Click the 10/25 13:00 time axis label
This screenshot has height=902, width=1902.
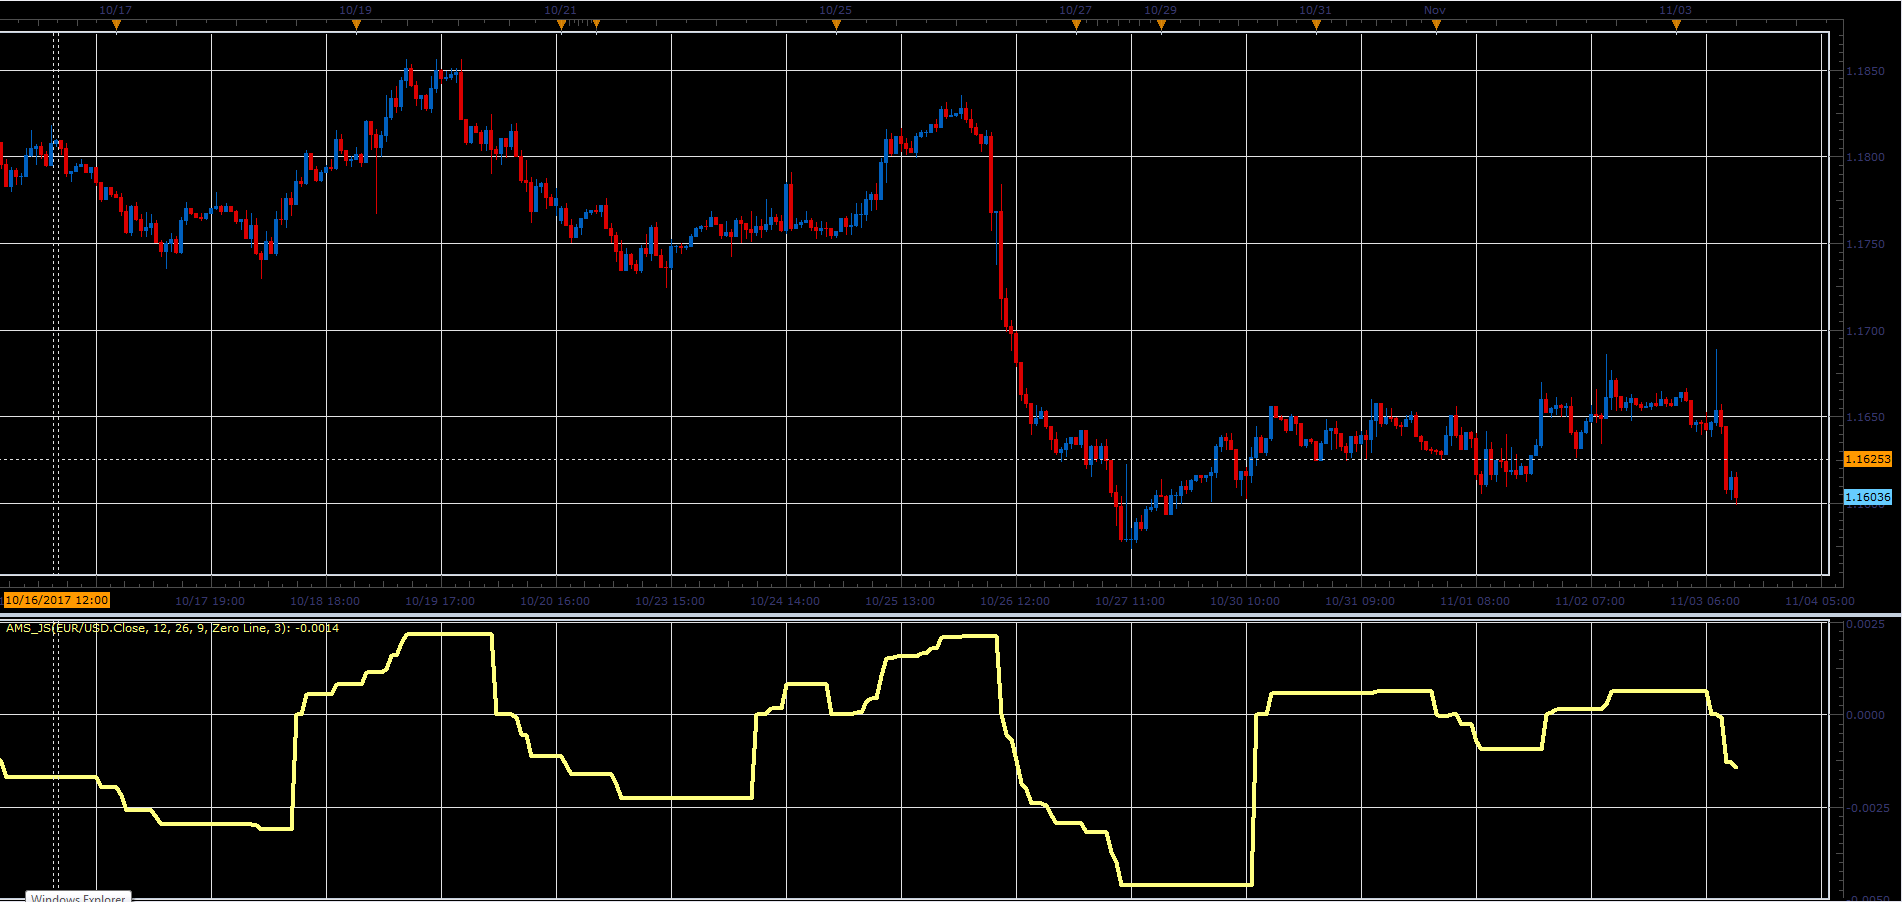tap(900, 601)
